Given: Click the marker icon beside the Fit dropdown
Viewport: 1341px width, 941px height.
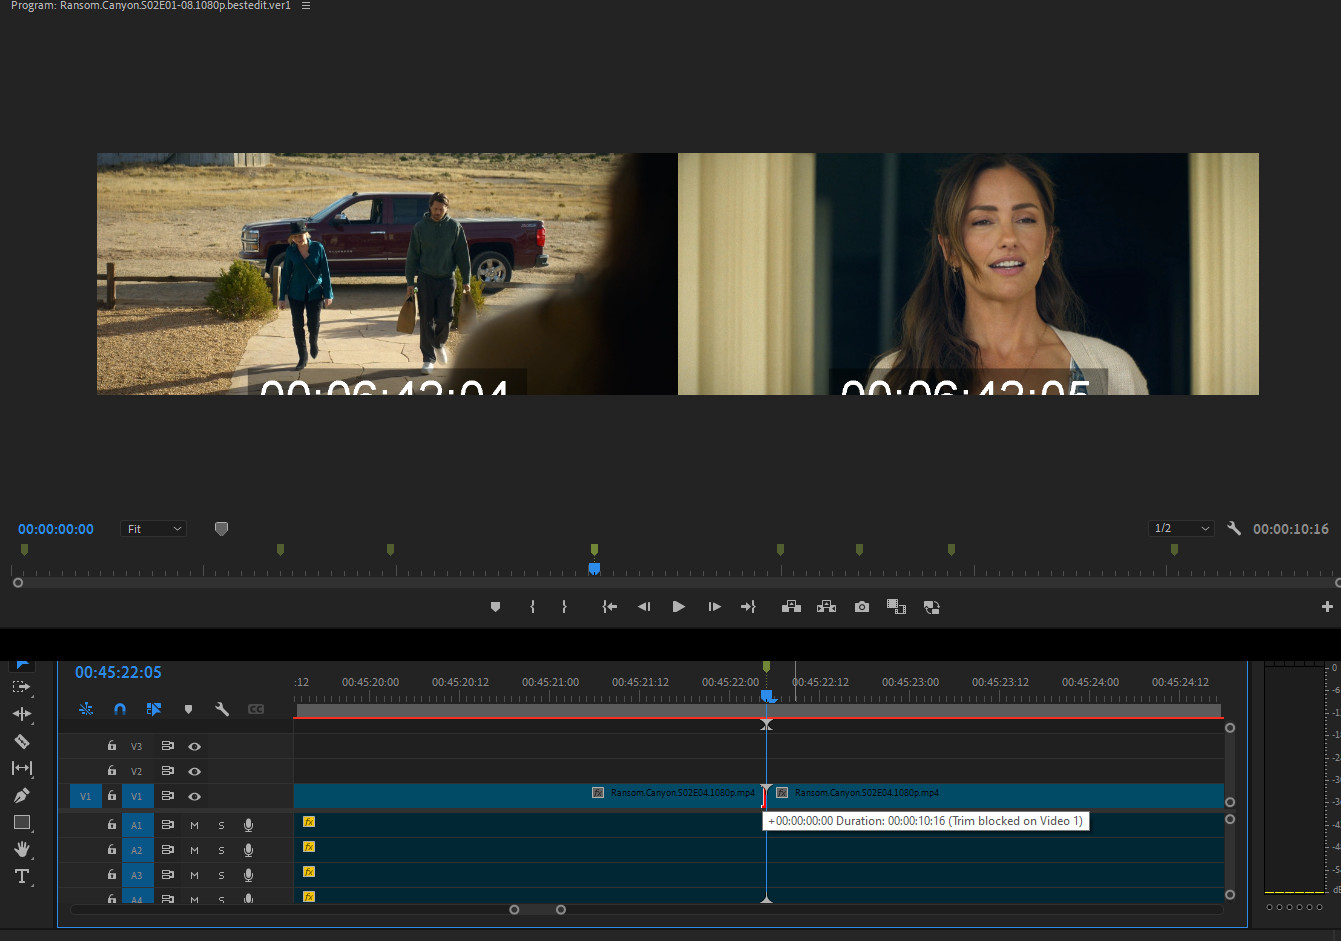Looking at the screenshot, I should click(x=221, y=529).
